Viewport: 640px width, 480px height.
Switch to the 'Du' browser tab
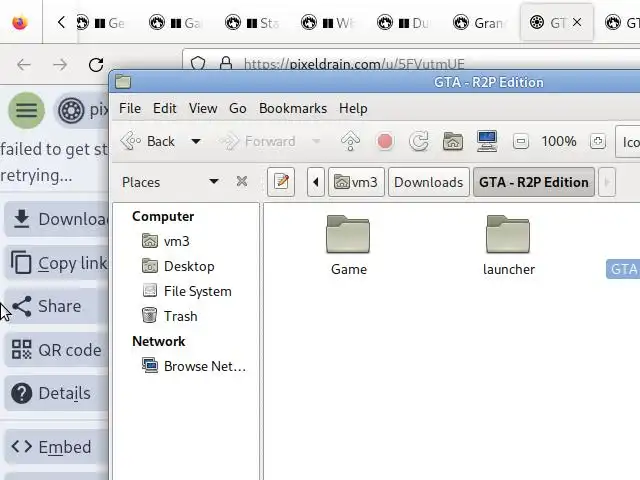pyautogui.click(x=404, y=23)
